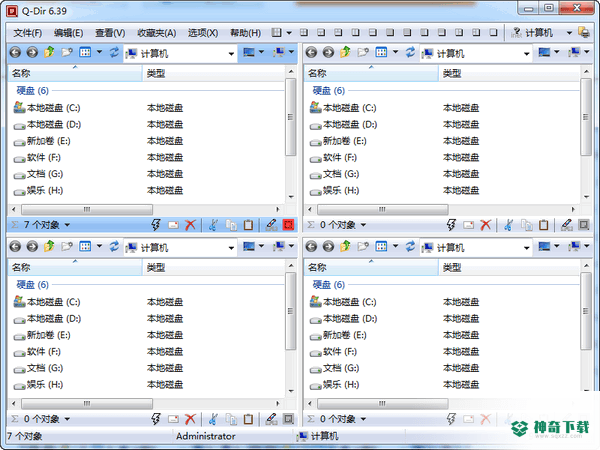The height and width of the screenshot is (450, 600).
Task: Select 本地磁盘 (D:) in bottom-left pane
Action: tap(47, 319)
